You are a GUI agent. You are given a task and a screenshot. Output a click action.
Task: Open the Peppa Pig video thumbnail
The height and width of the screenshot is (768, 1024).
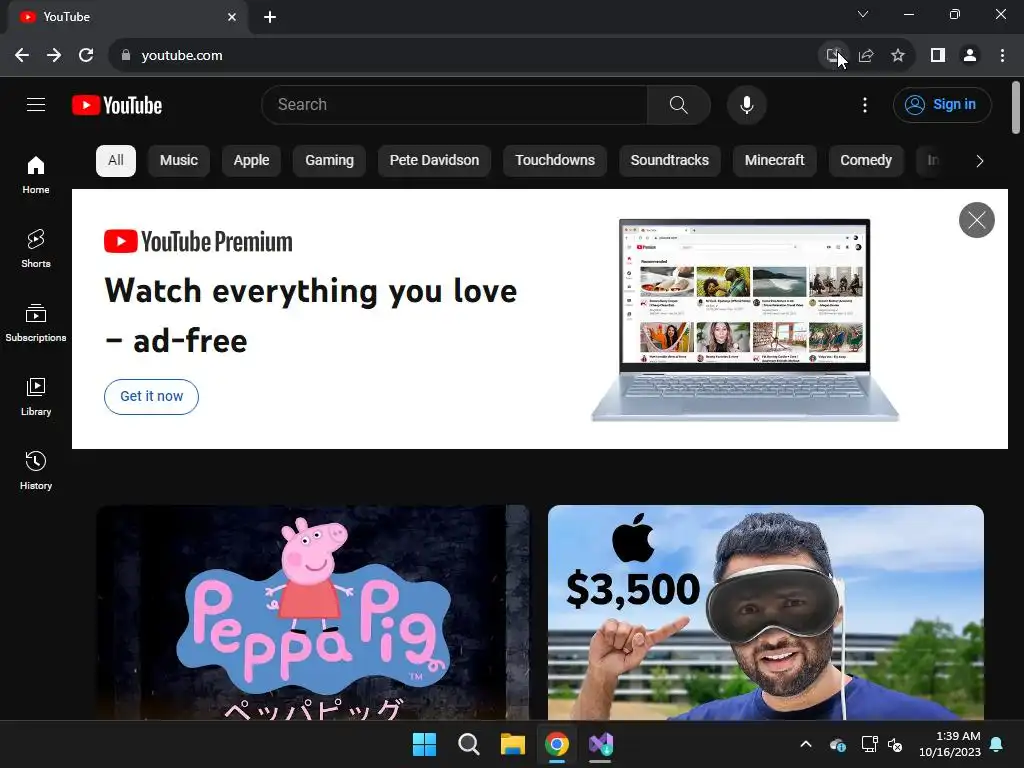click(312, 612)
